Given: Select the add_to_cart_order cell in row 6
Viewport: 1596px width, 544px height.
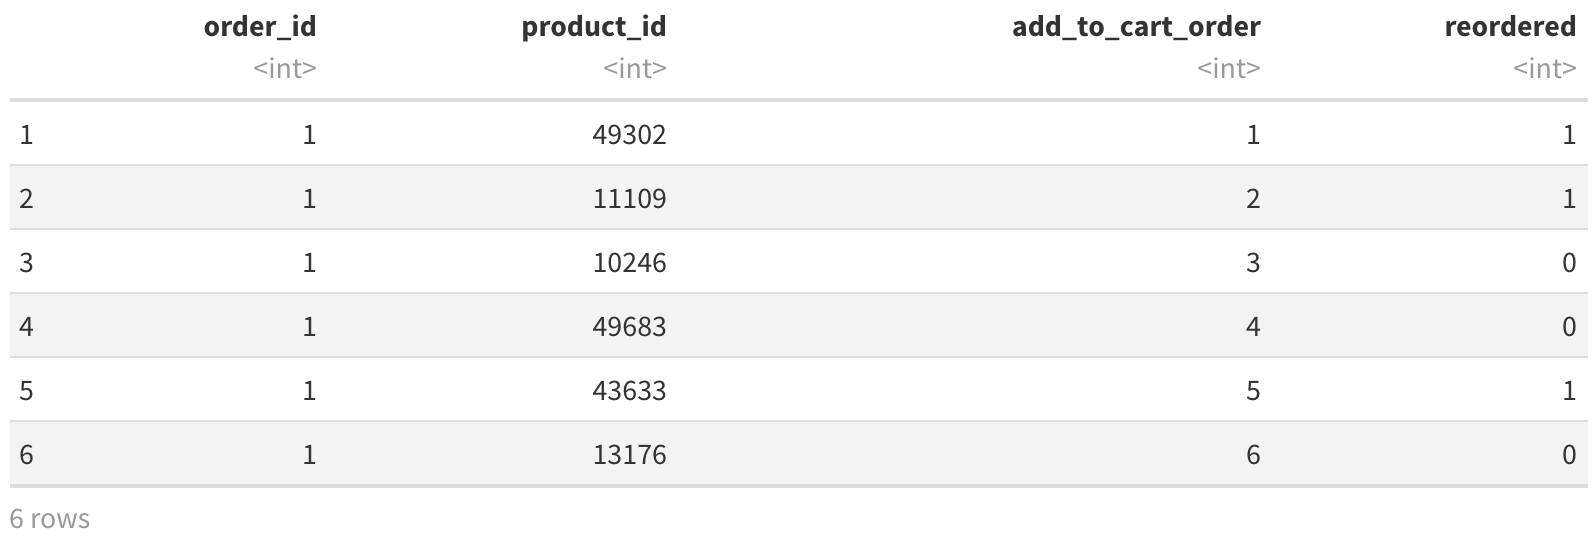Looking at the screenshot, I should click(1252, 454).
